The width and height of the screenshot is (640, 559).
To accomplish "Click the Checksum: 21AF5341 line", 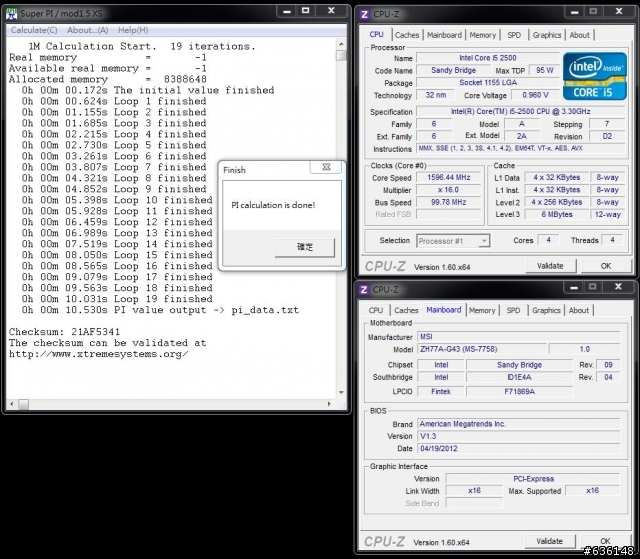I will coord(64,332).
